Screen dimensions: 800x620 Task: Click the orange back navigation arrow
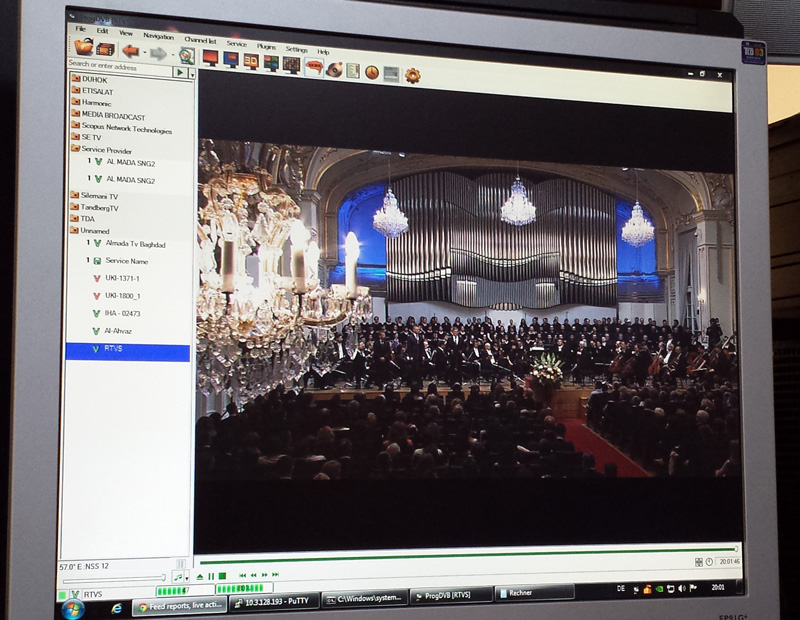[130, 50]
